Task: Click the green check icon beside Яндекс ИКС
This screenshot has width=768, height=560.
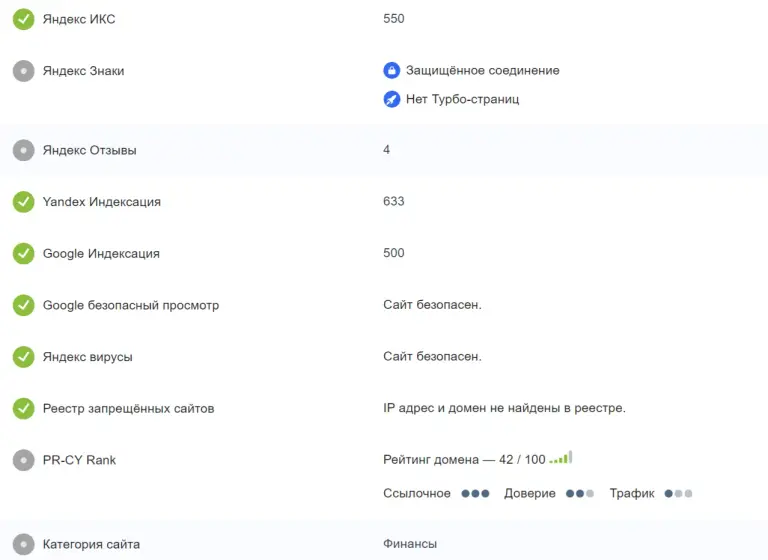Action: click(24, 19)
